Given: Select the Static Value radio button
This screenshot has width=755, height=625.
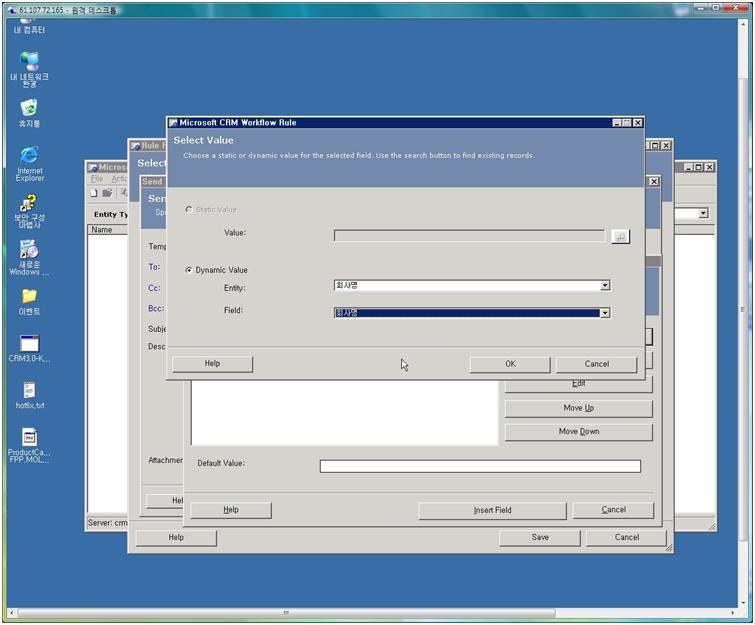Looking at the screenshot, I should (x=189, y=209).
